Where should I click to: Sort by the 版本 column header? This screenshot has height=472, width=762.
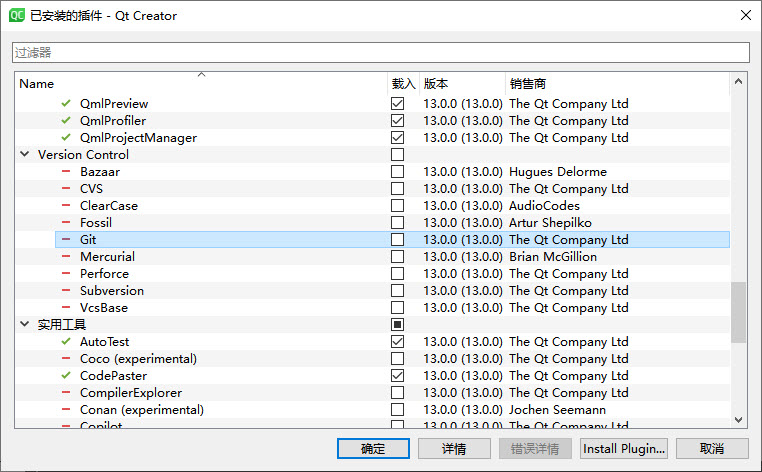462,84
